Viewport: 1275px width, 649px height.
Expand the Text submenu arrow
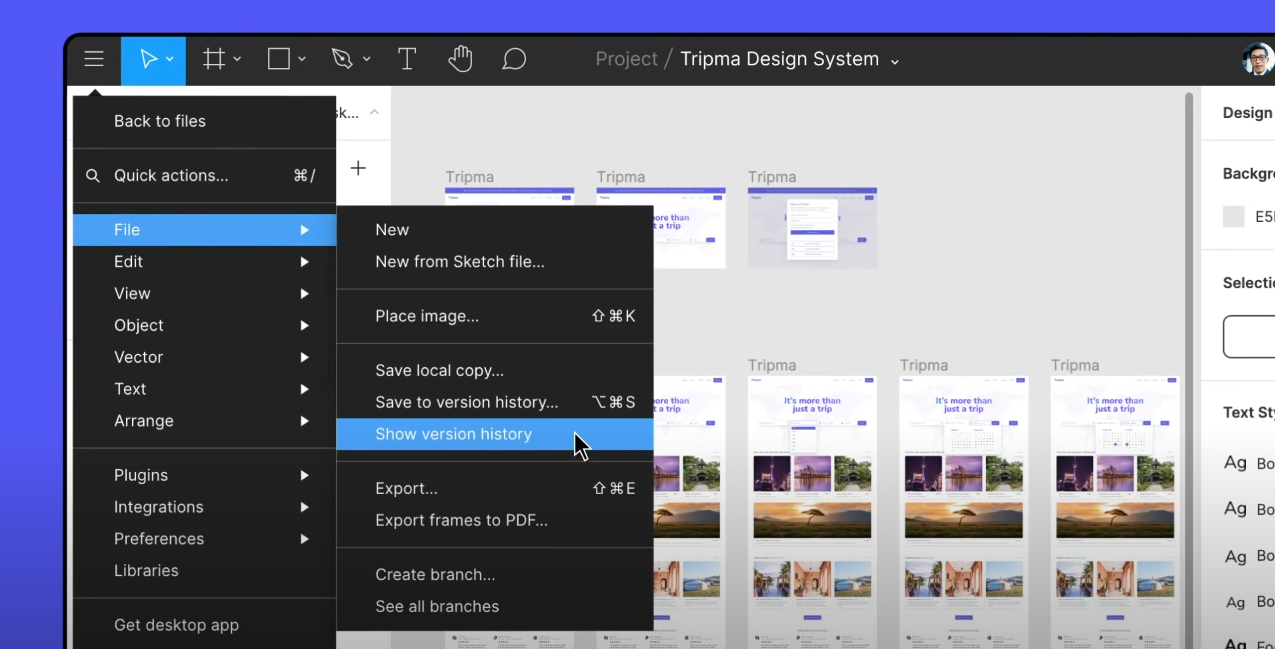coord(304,389)
